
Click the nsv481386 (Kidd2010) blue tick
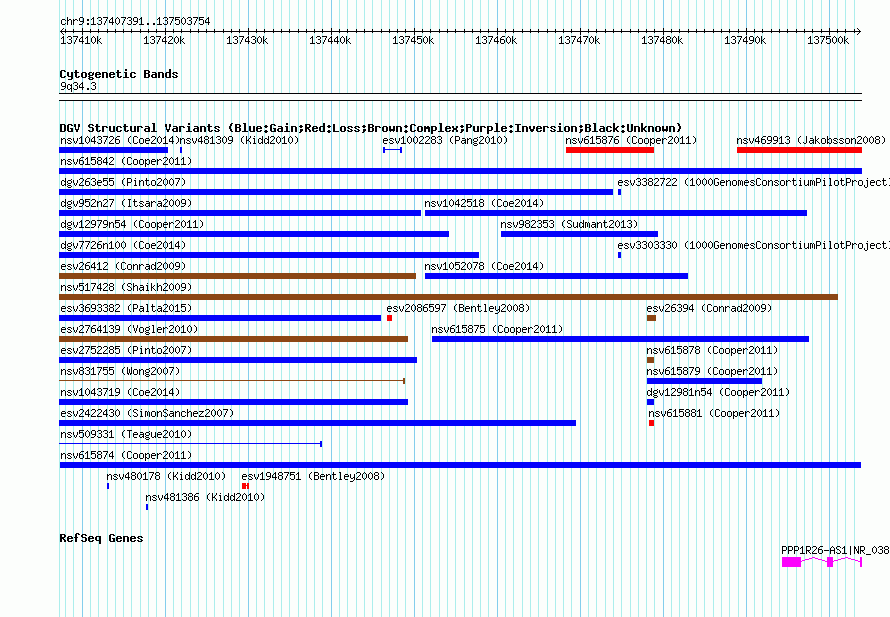click(147, 507)
